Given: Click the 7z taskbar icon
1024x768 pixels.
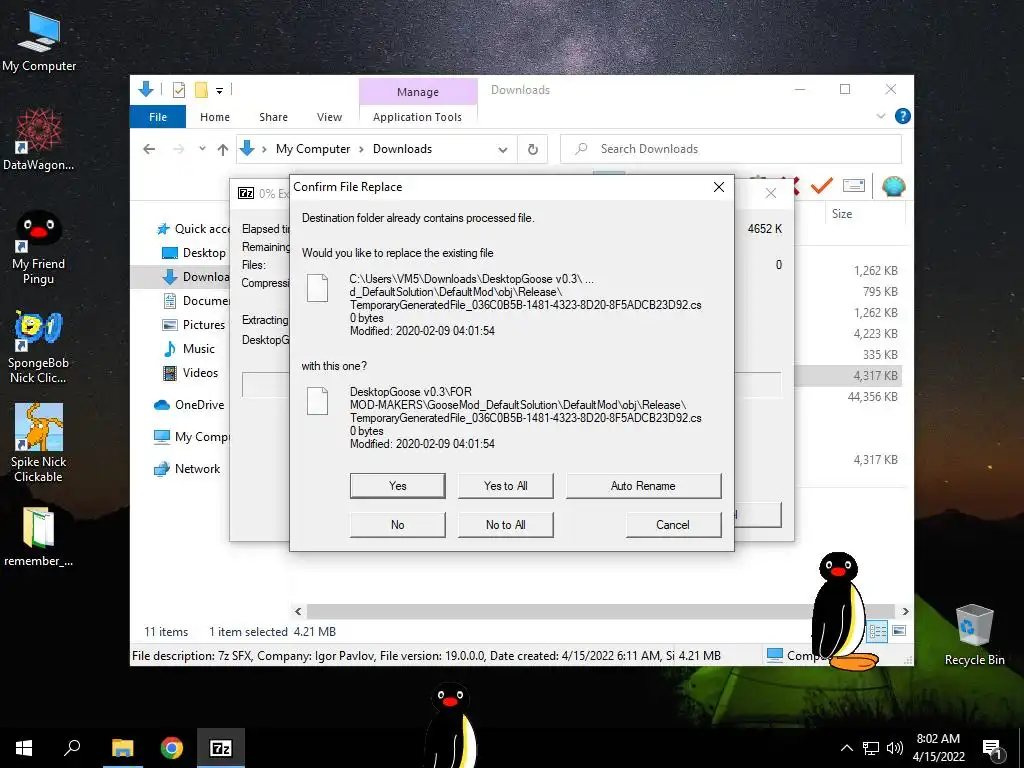Looking at the screenshot, I should click(x=221, y=748).
